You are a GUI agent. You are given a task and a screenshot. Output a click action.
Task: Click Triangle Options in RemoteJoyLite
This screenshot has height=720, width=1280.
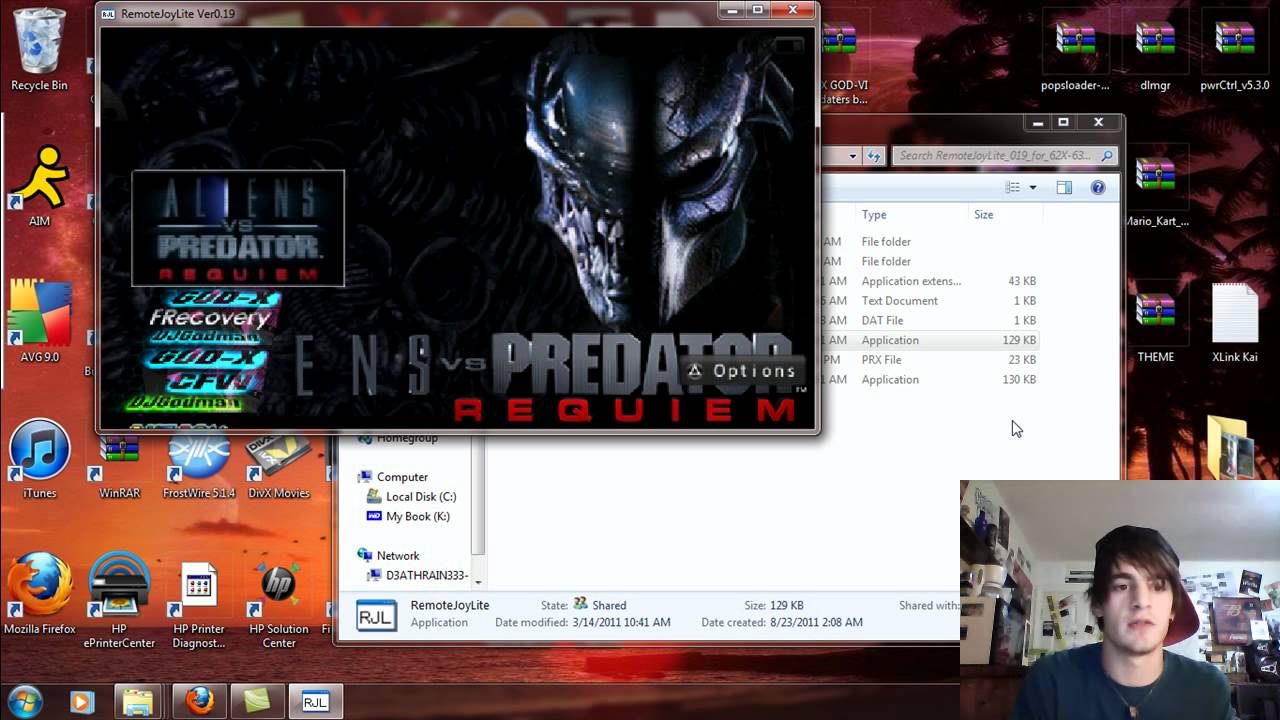pos(741,371)
